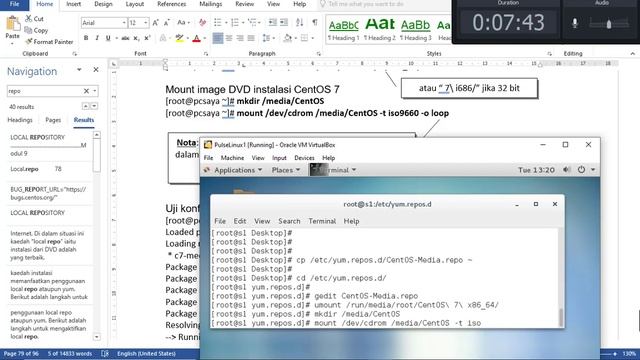Apply the Numbering list icon

click(236, 22)
